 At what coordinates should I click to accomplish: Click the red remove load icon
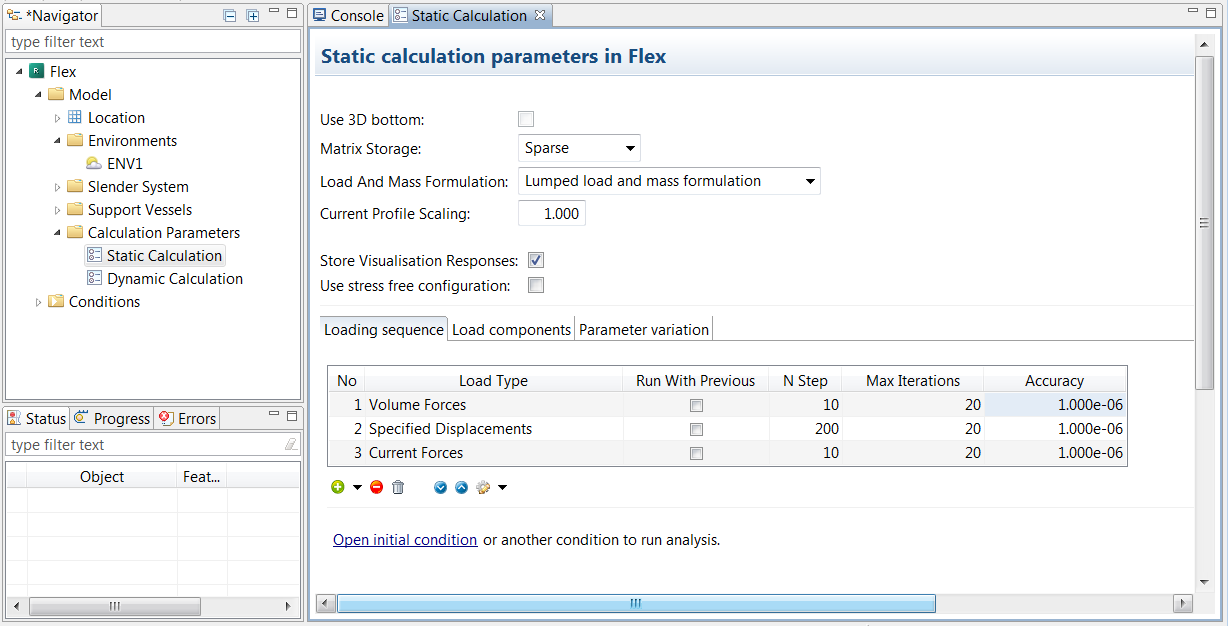(x=376, y=487)
